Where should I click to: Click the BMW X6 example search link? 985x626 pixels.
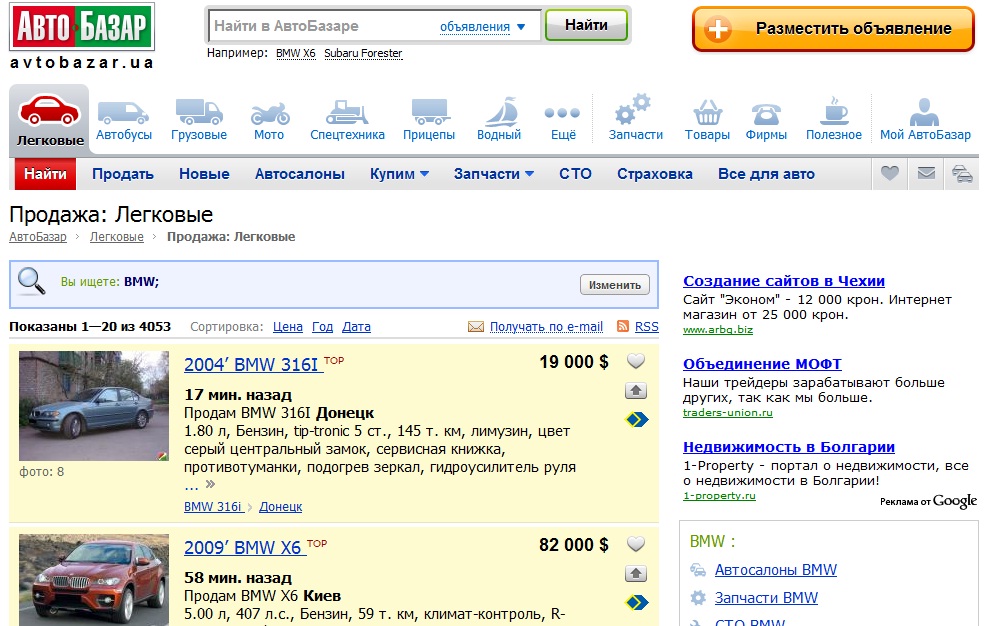point(296,53)
